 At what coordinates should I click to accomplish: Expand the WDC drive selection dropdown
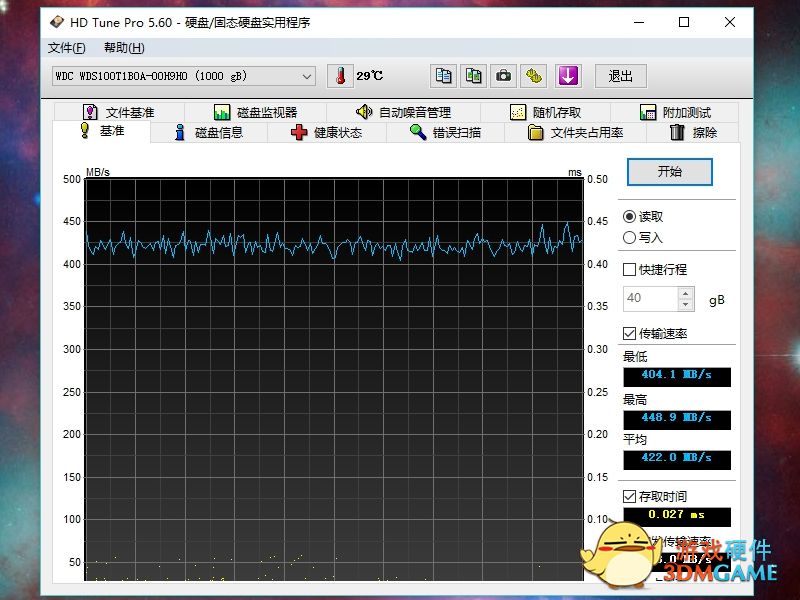click(x=306, y=76)
